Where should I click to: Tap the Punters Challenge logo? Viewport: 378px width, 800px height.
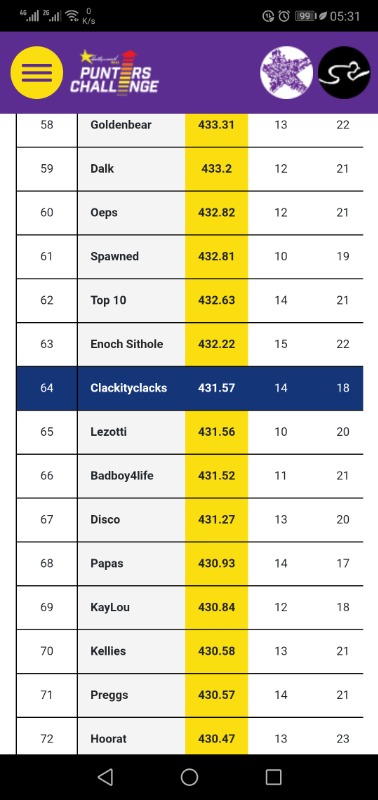tap(114, 72)
